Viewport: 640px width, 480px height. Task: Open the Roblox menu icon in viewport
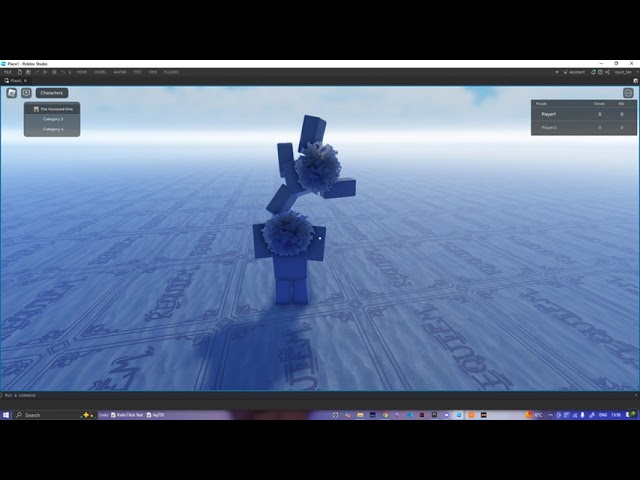click(x=11, y=93)
